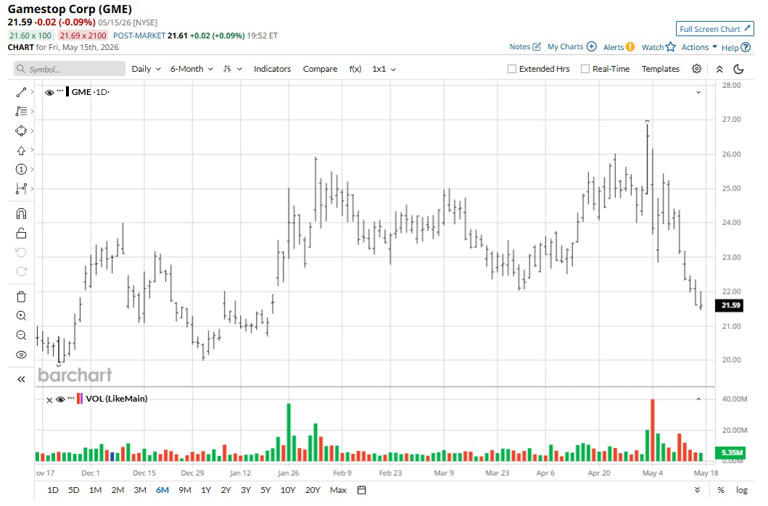Toggle the percent scale button
This screenshot has height=506, width=768.
pos(720,490)
